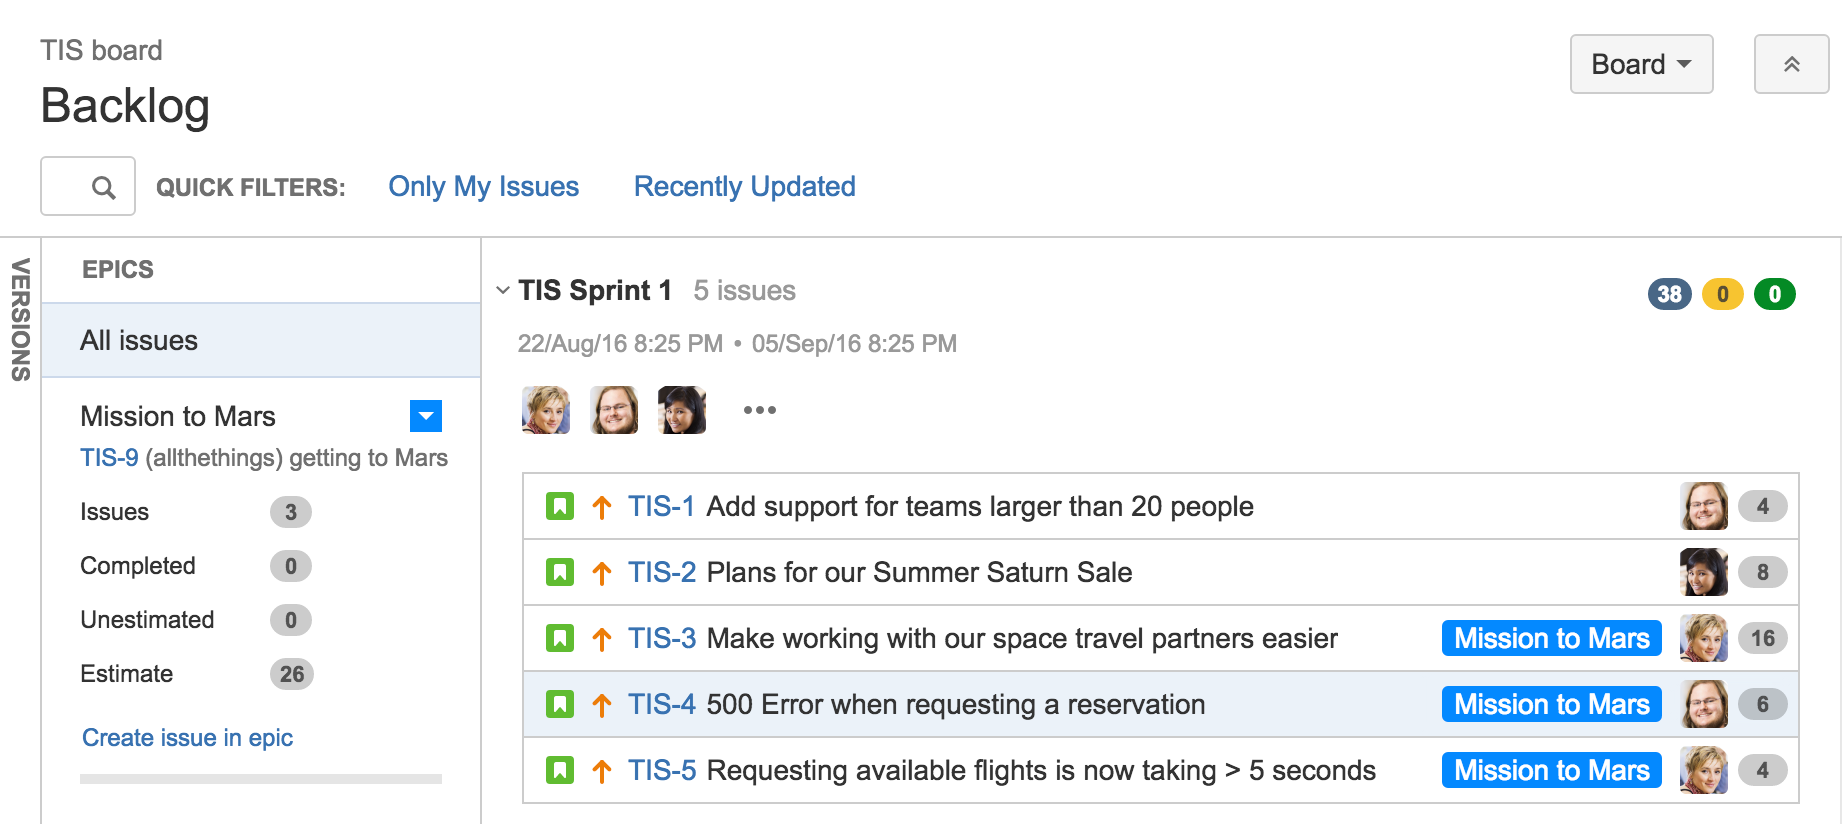The image size is (1842, 824).
Task: Click the story type icon on TIS-1
Action: click(x=560, y=506)
